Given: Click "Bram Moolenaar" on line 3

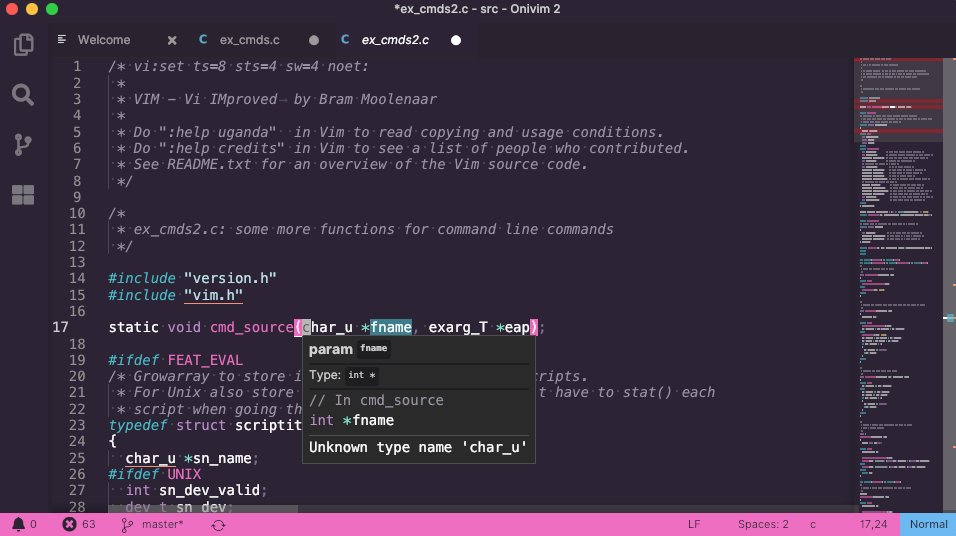Looking at the screenshot, I should pyautogui.click(x=377, y=99).
